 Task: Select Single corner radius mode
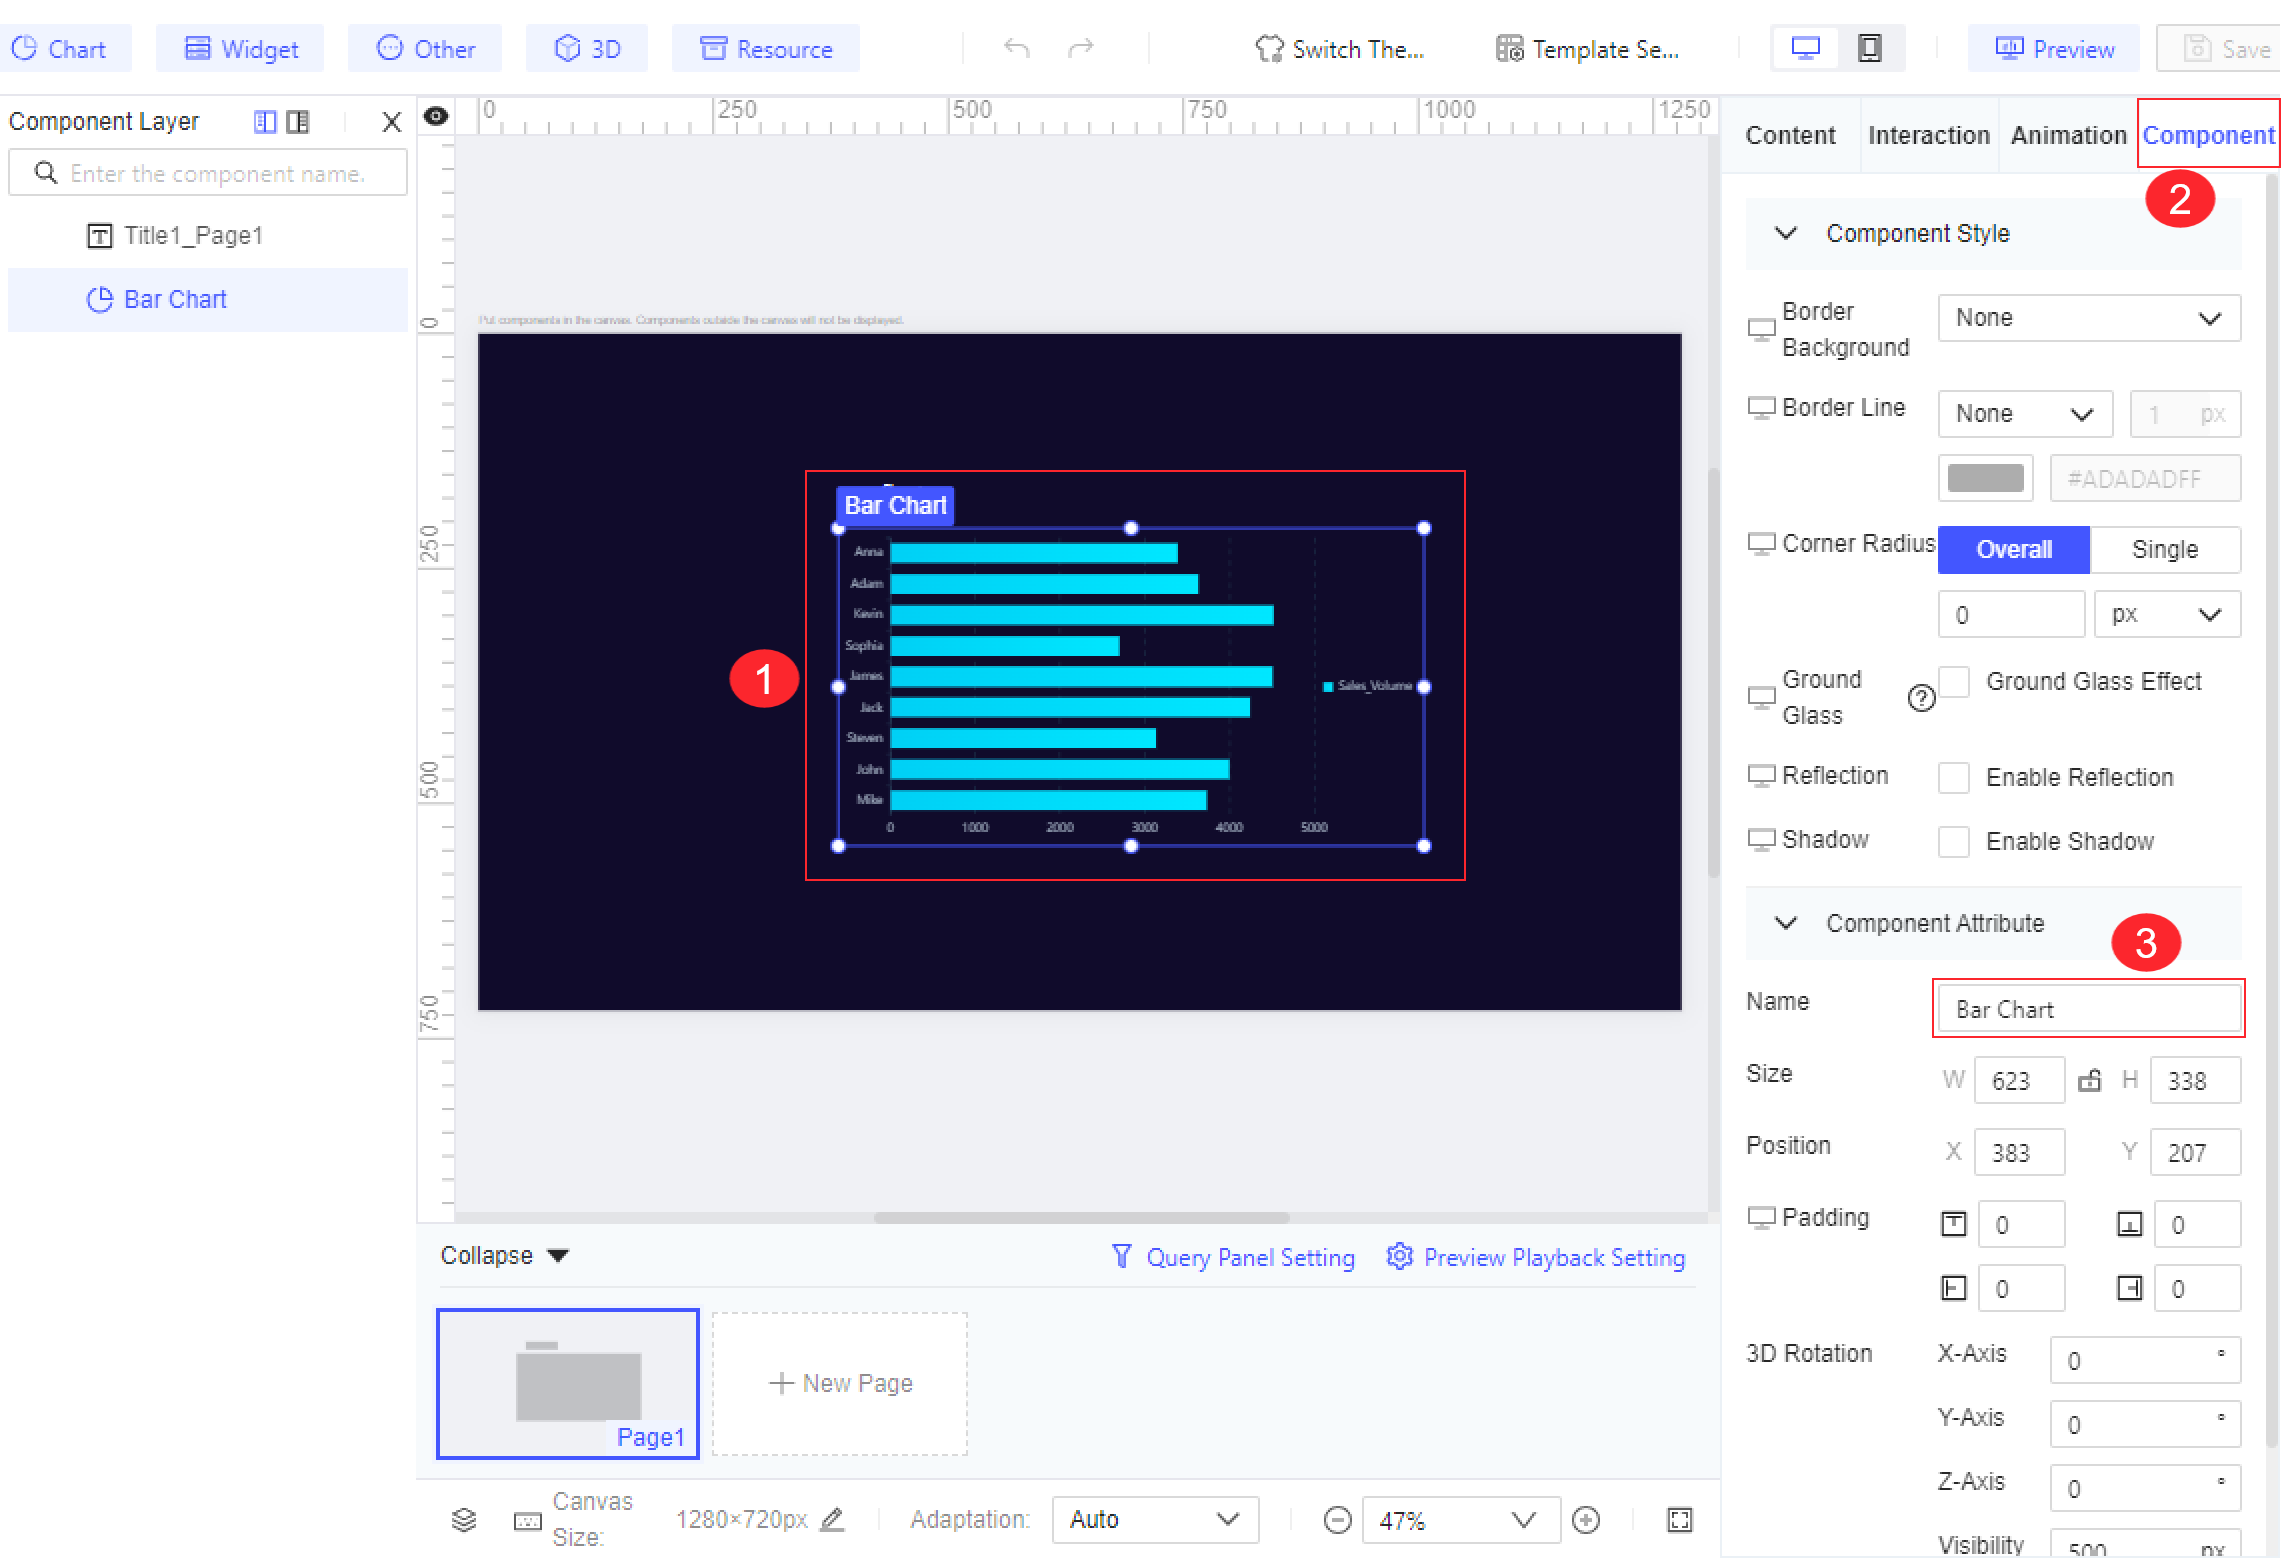click(2165, 549)
